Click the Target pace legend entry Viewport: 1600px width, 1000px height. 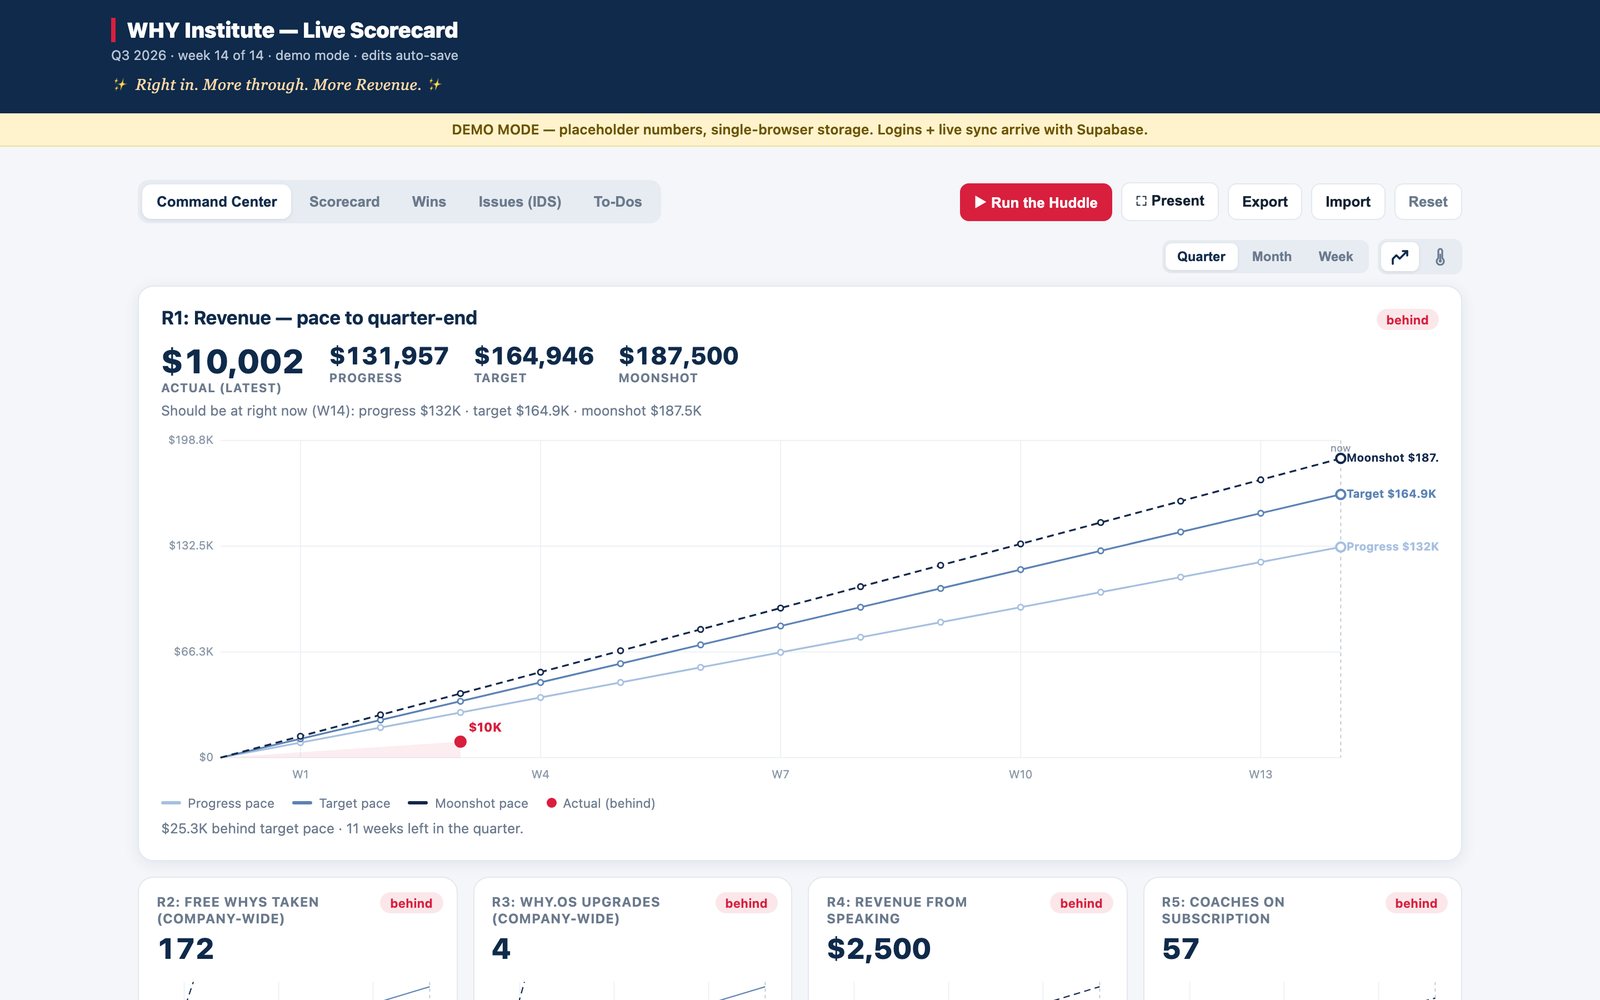[x=341, y=803]
